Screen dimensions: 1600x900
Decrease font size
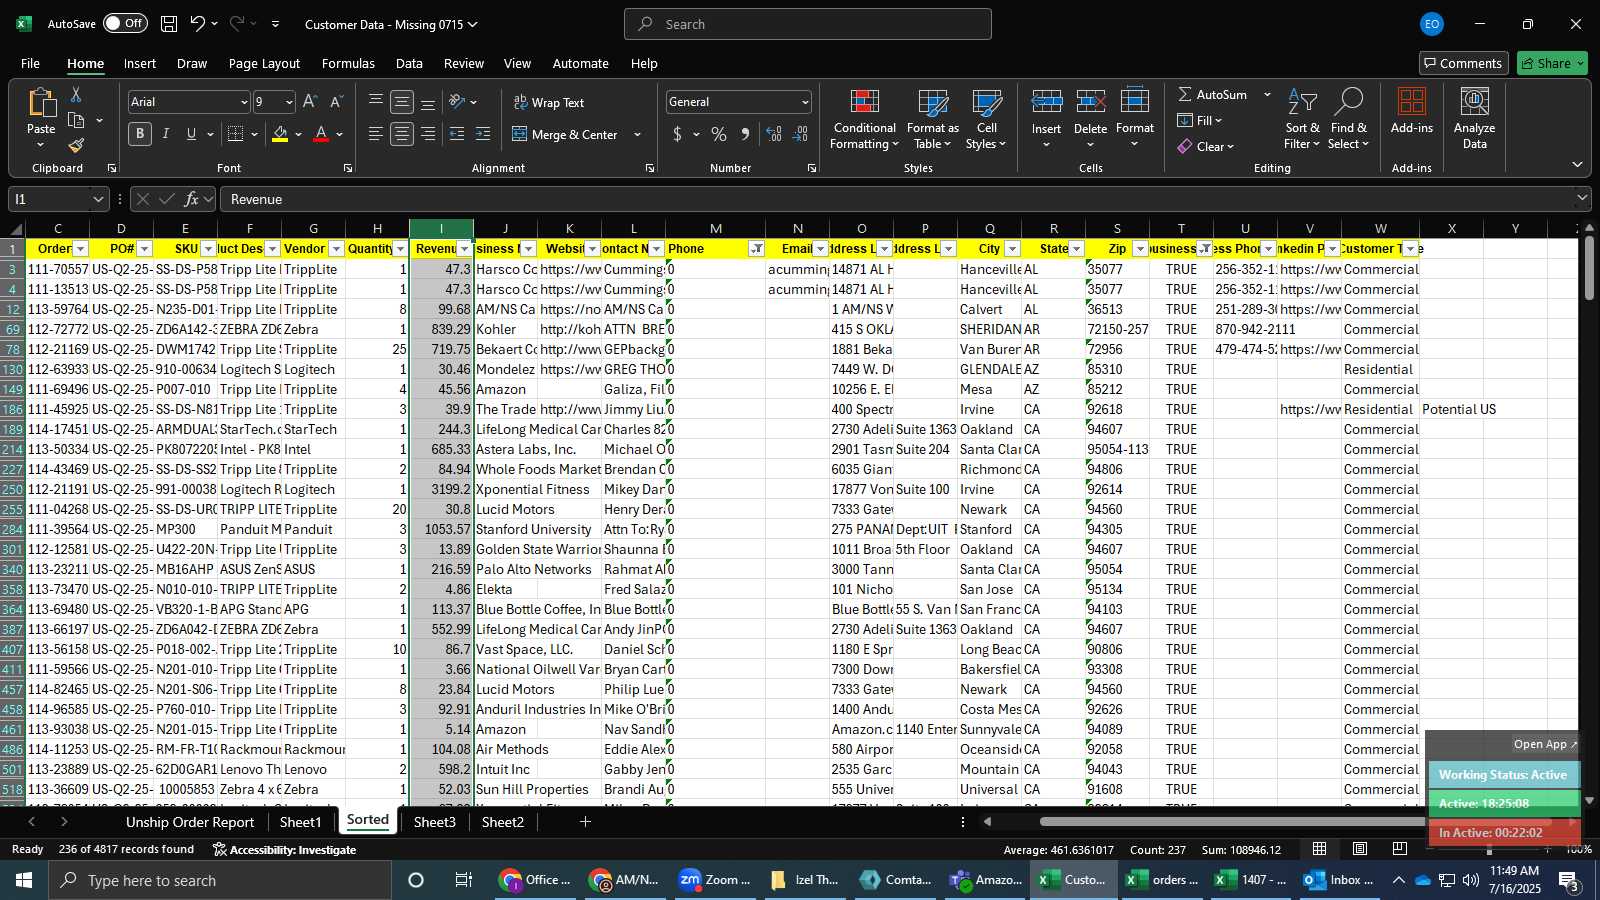(336, 102)
